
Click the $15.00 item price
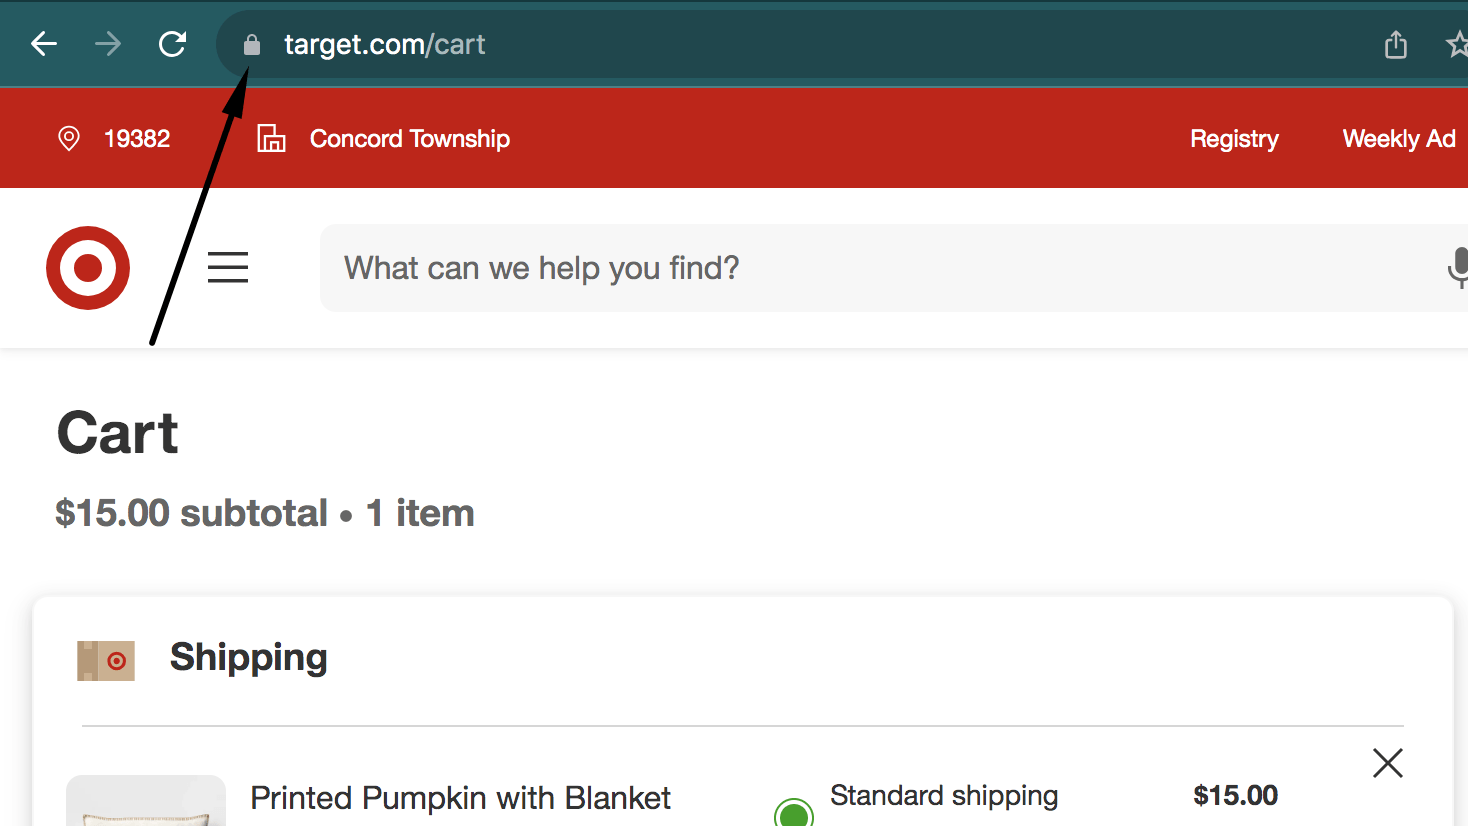point(1235,795)
